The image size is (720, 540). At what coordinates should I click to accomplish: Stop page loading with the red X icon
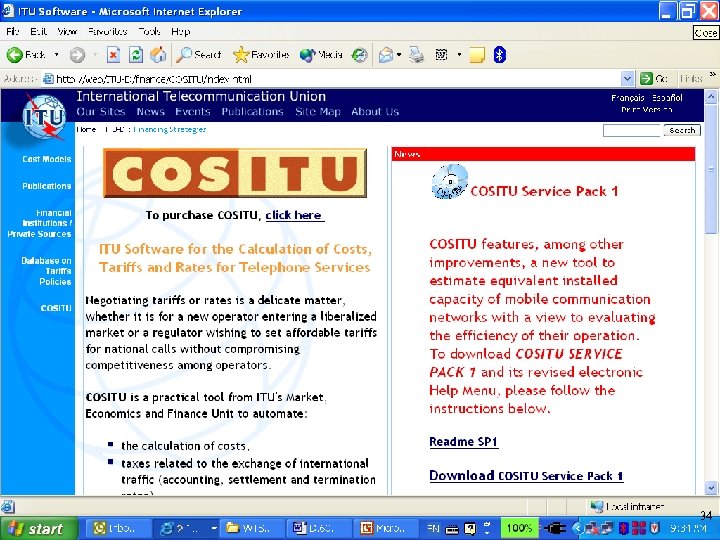click(113, 55)
